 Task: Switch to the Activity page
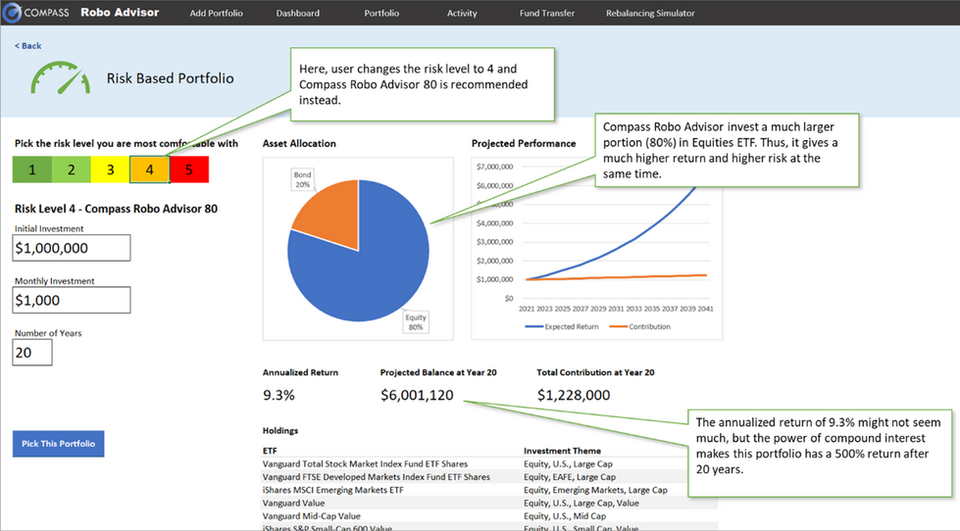point(462,13)
